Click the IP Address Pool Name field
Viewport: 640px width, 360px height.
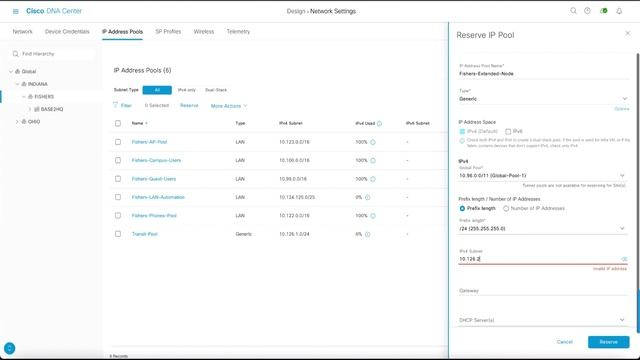(x=544, y=74)
